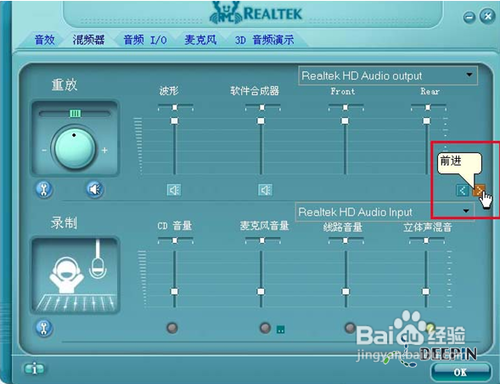Click the recording DJ microphone image
The image size is (500, 384).
point(75,276)
